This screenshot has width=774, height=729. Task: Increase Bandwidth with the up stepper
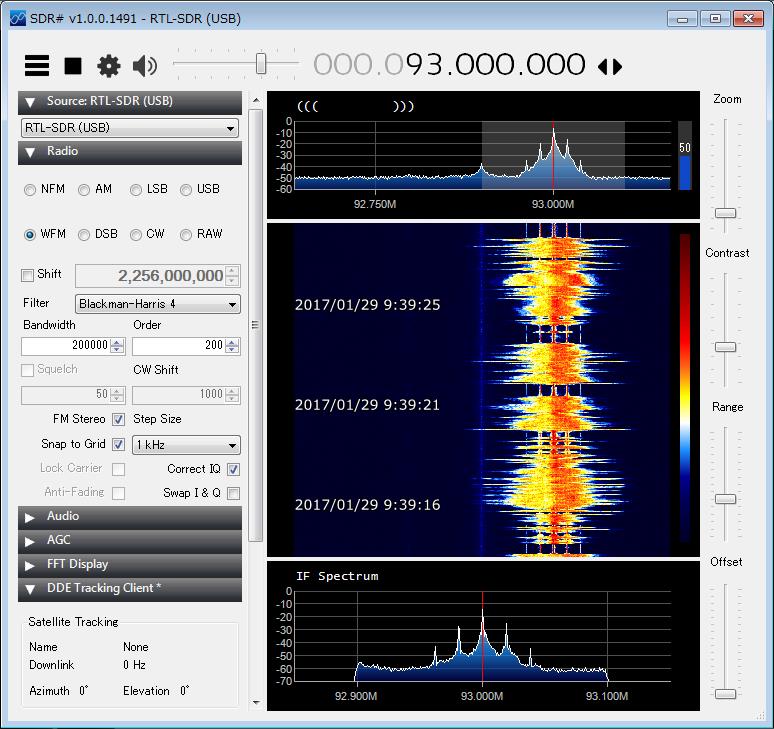click(117, 342)
